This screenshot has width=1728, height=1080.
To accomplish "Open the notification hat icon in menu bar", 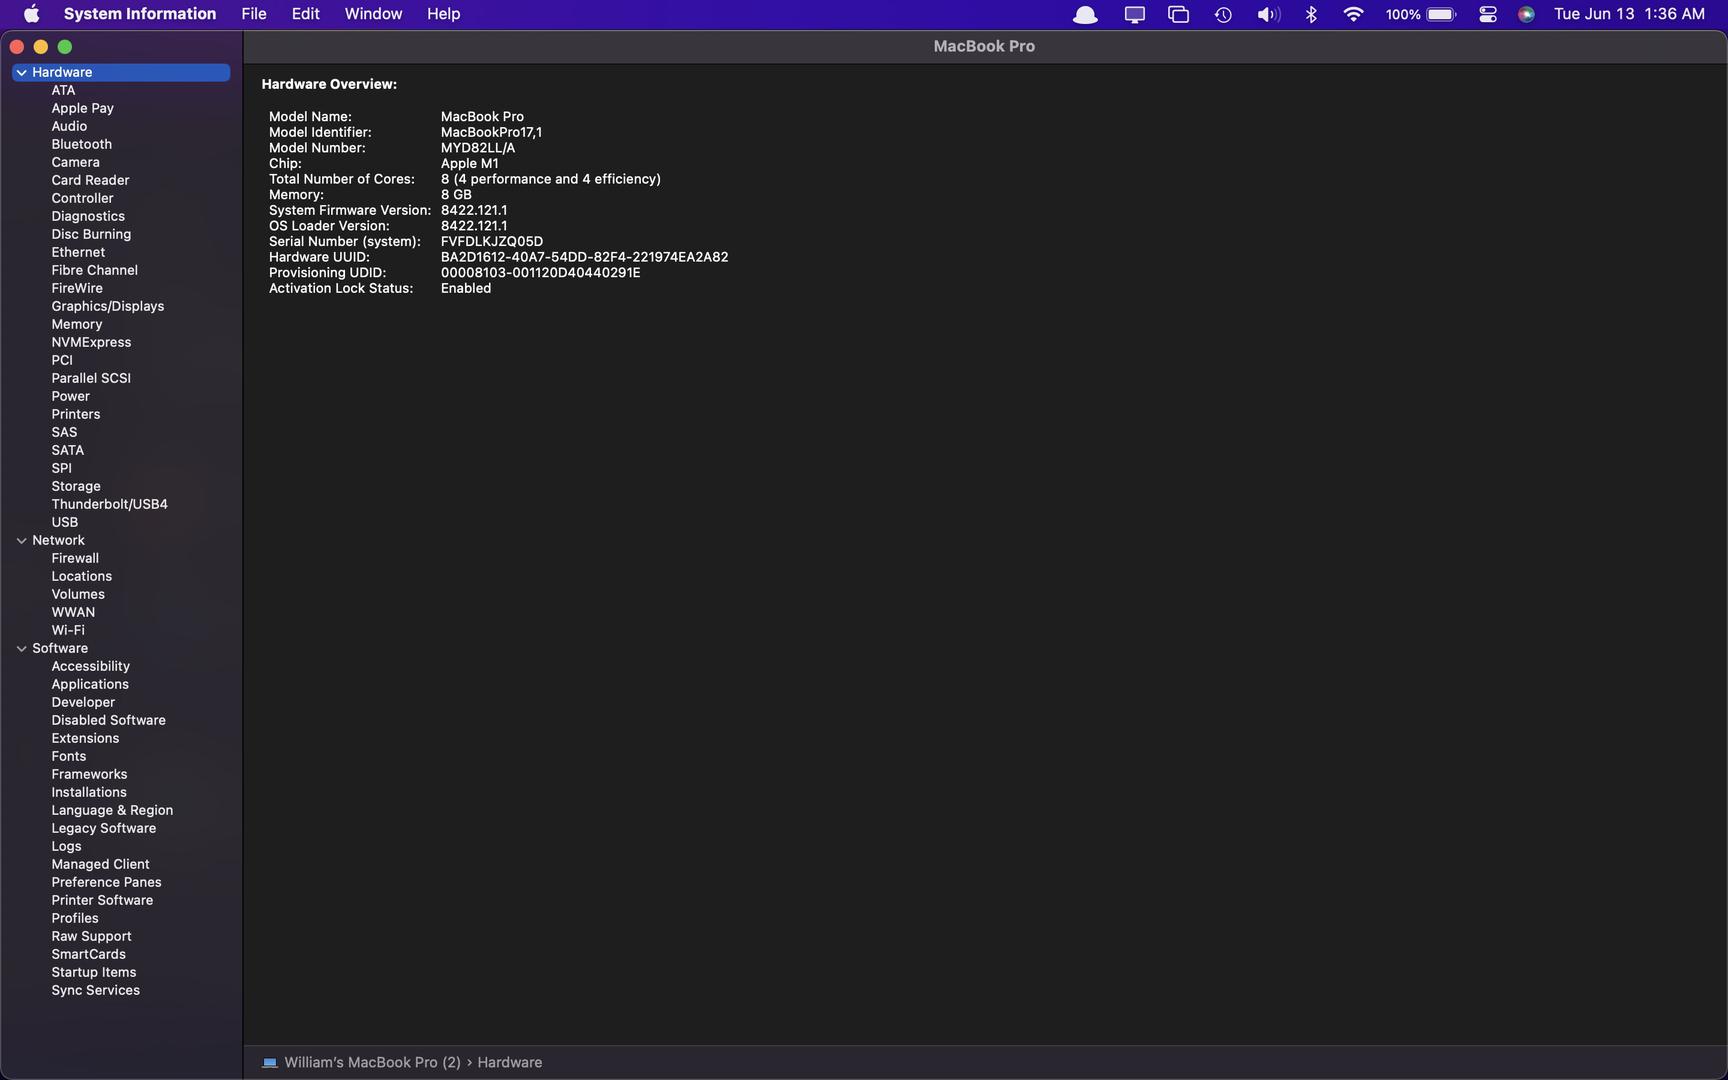I will coord(1085,14).
